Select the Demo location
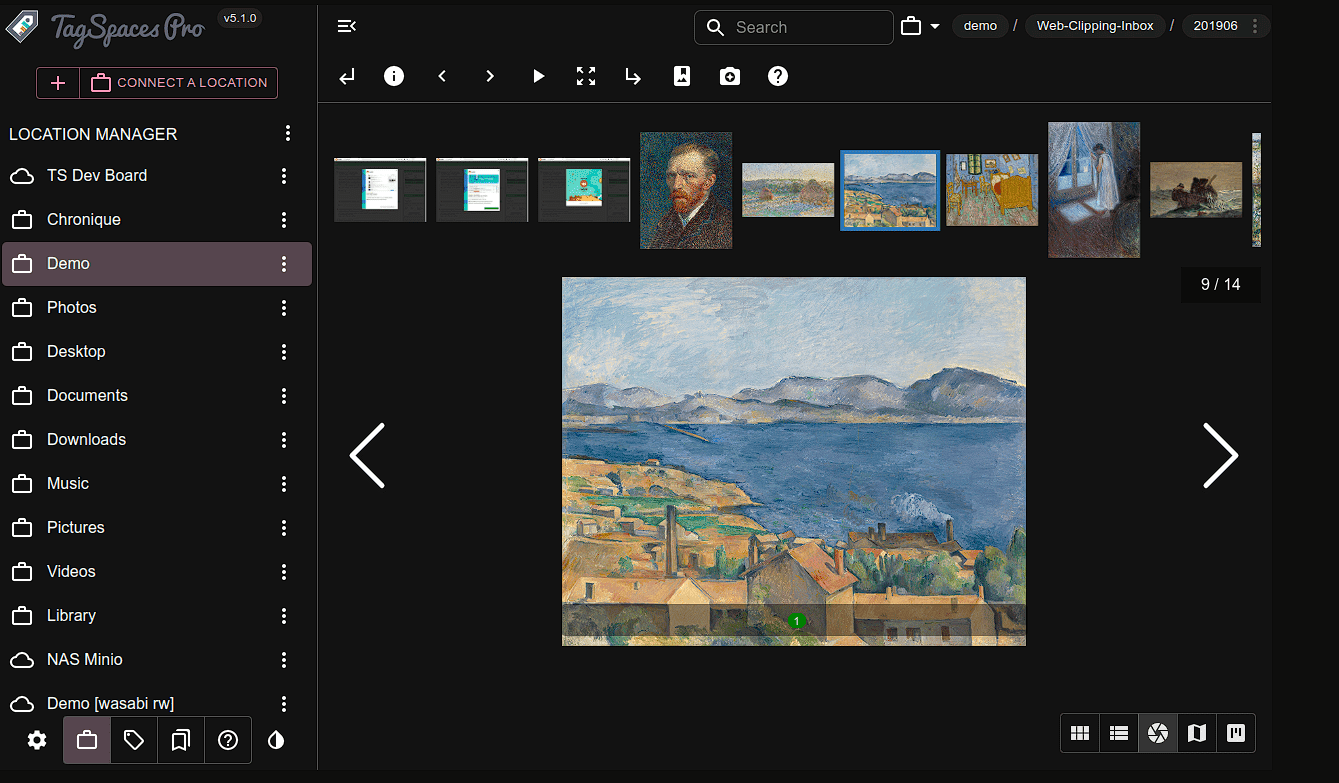The height and width of the screenshot is (783, 1339). [157, 264]
